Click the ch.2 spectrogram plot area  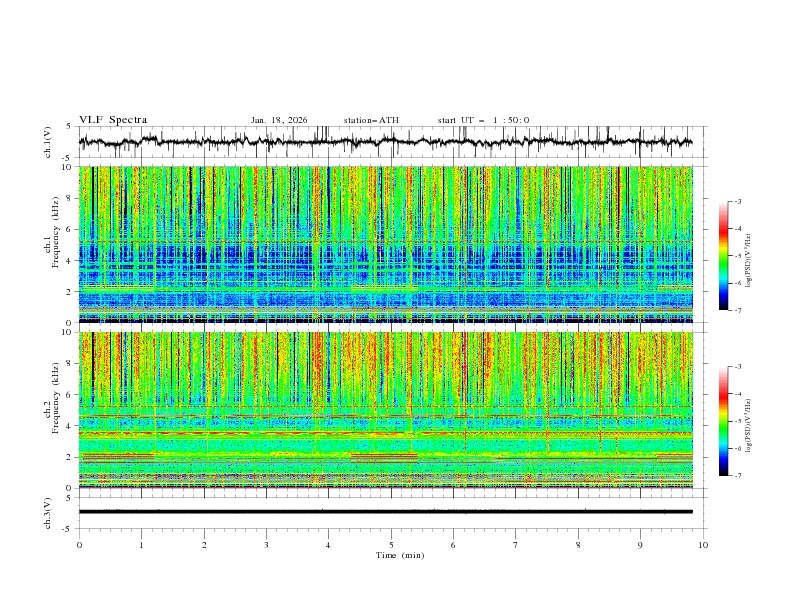pos(386,410)
